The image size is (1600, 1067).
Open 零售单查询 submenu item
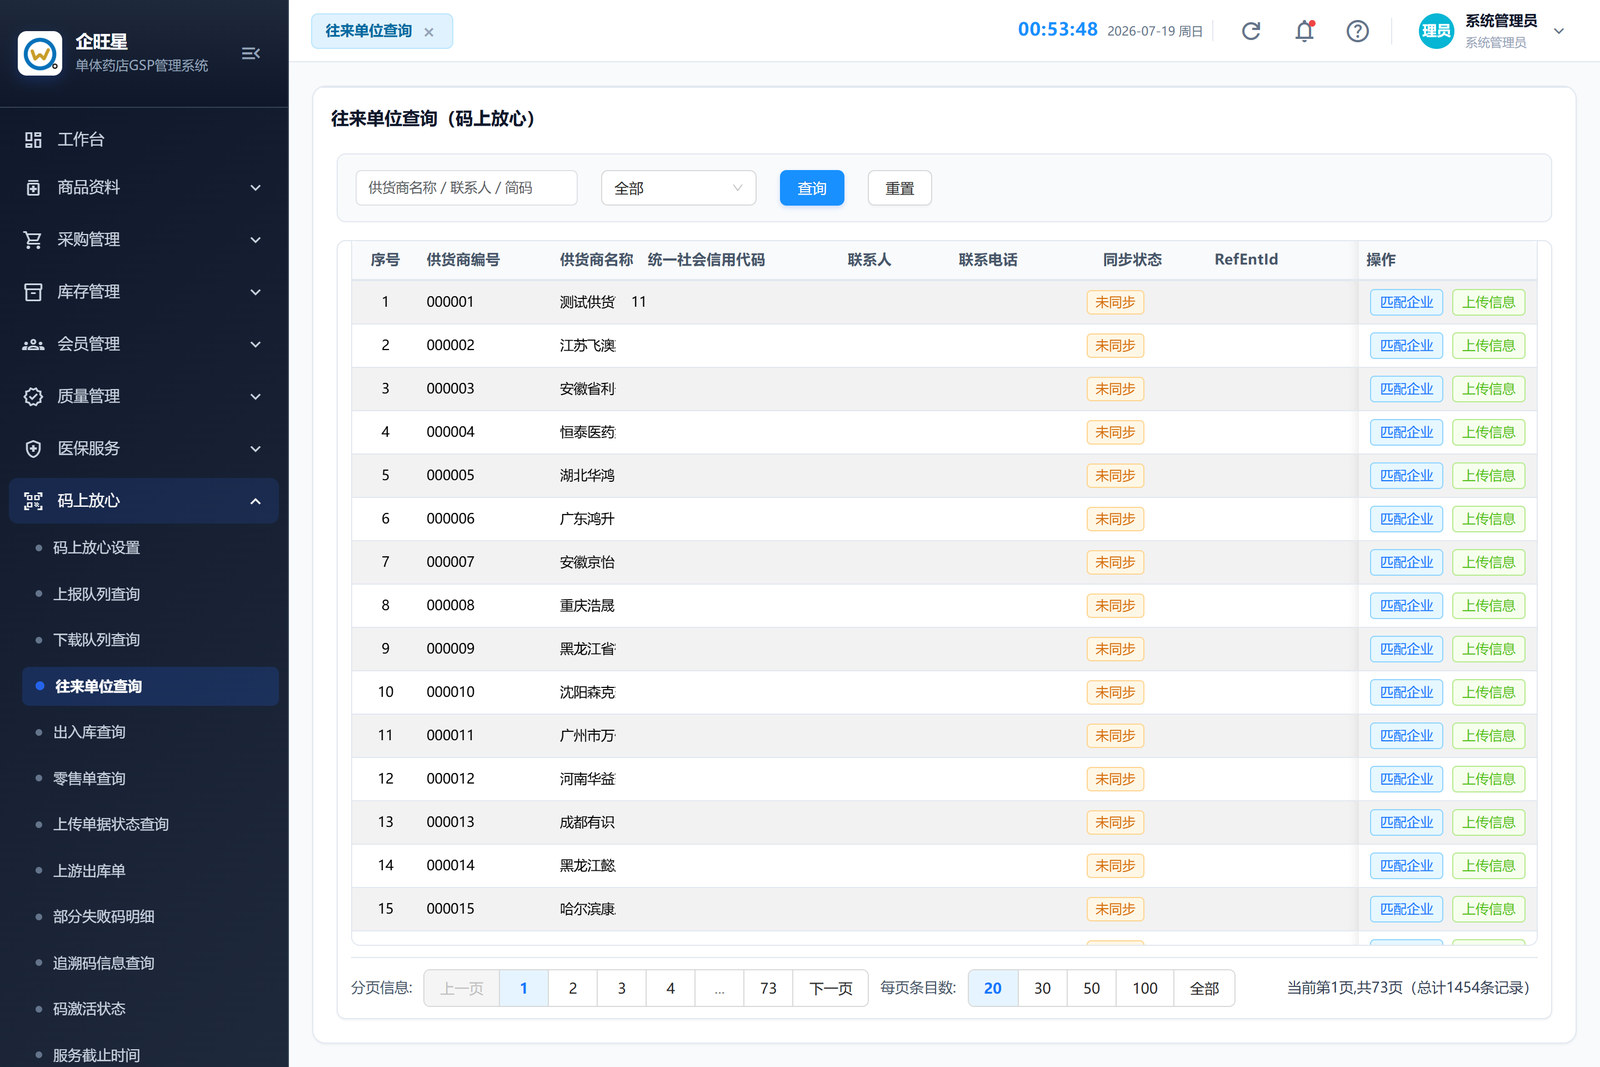tap(89, 779)
